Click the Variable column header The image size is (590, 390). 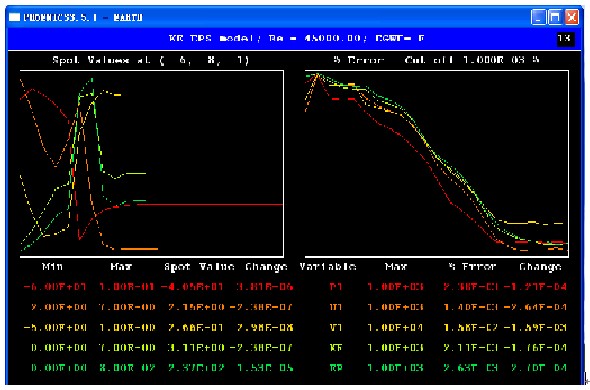tap(328, 267)
